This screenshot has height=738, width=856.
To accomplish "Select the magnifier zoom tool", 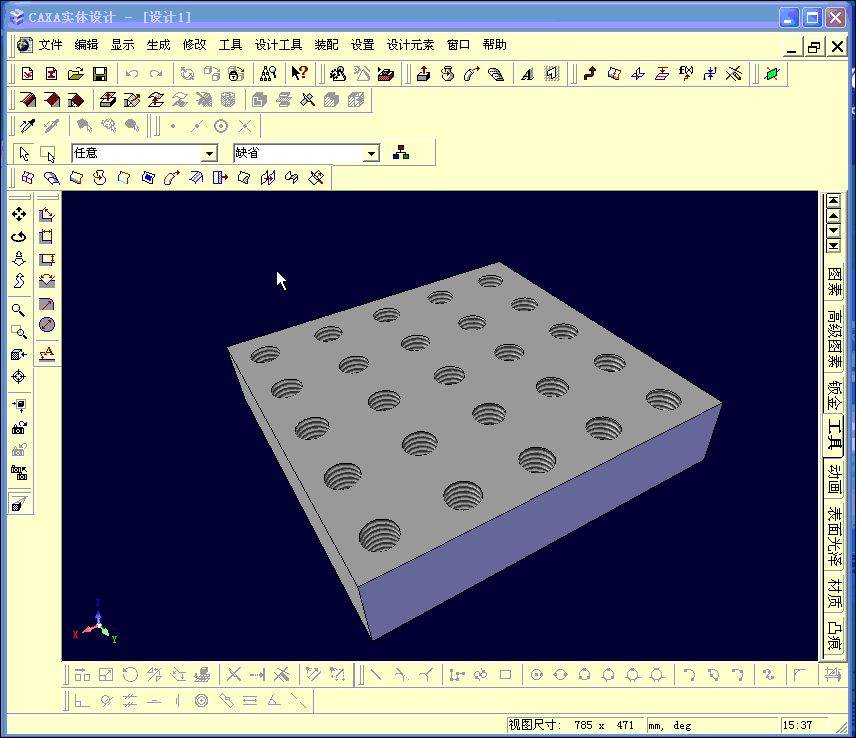I will [x=19, y=310].
